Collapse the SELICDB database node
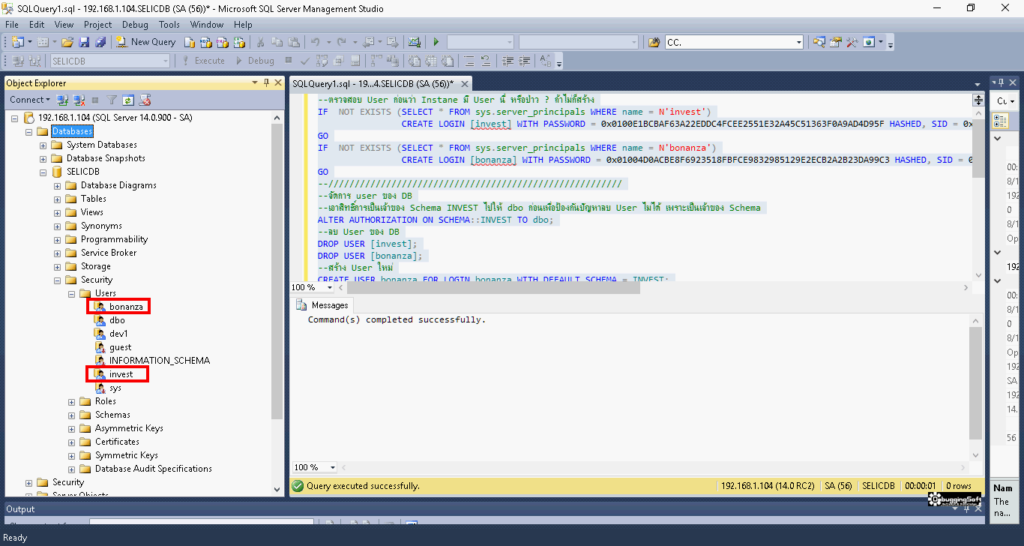The image size is (1024, 546). tap(43, 172)
